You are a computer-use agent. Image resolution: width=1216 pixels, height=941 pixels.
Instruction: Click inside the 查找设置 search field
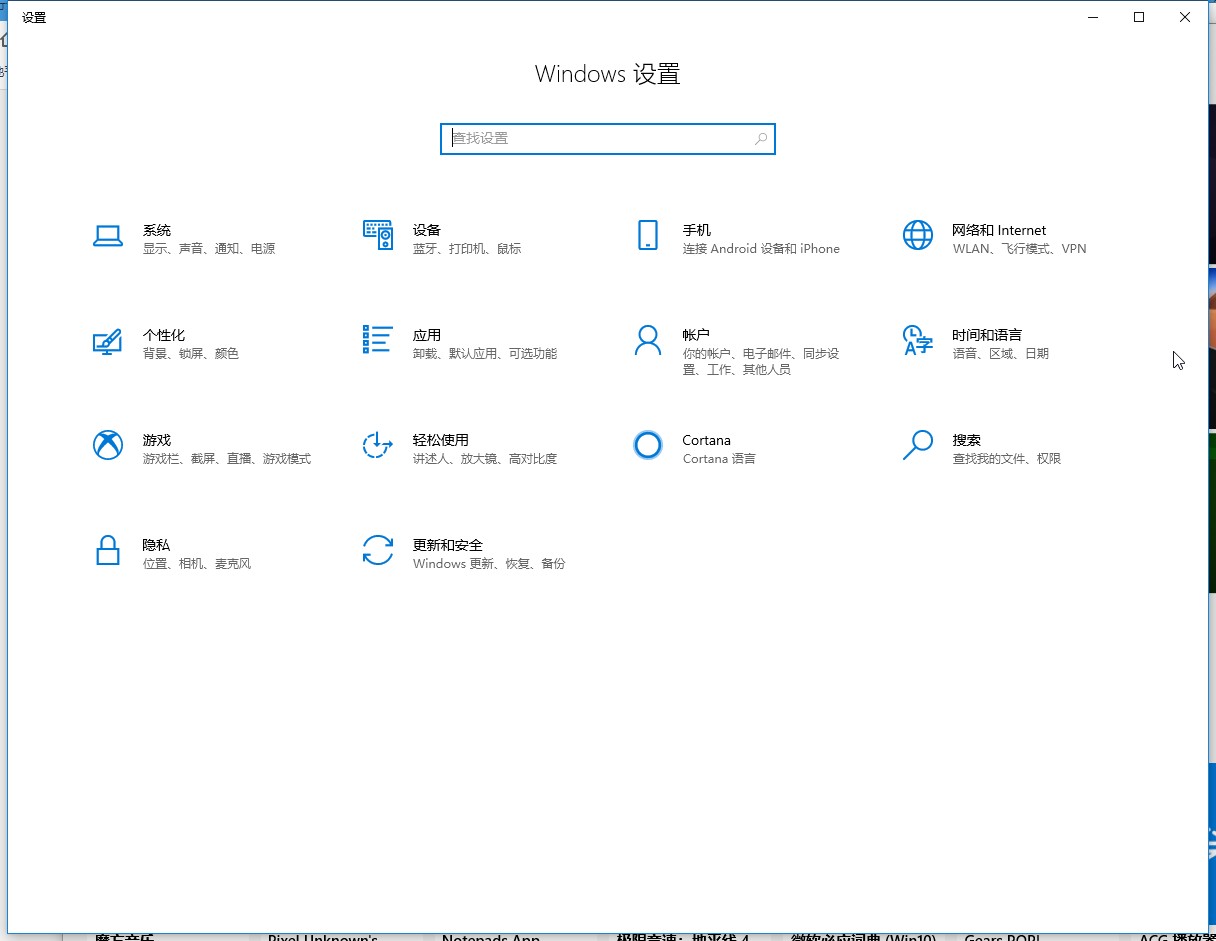(x=600, y=139)
